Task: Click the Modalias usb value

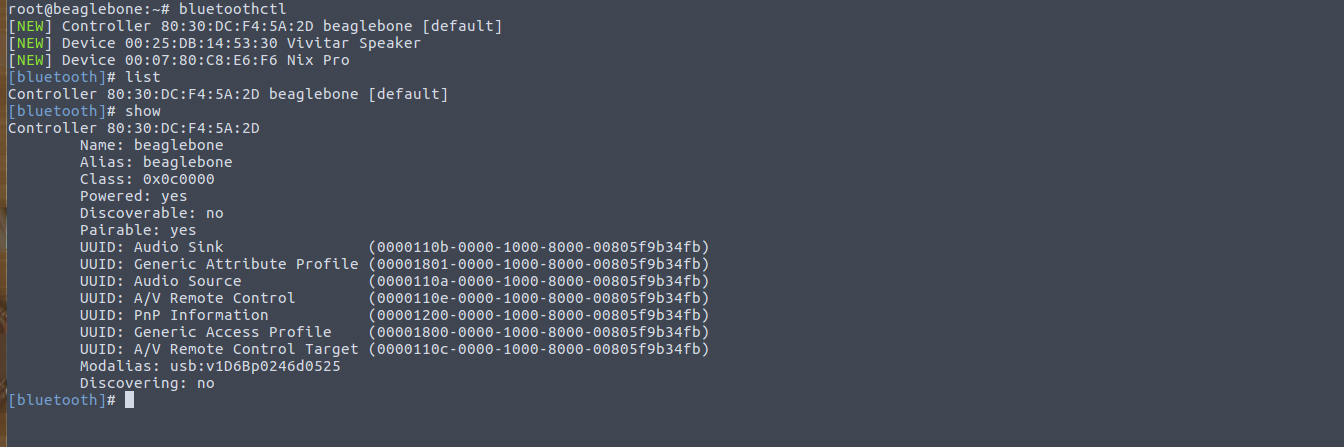Action: click(255, 366)
